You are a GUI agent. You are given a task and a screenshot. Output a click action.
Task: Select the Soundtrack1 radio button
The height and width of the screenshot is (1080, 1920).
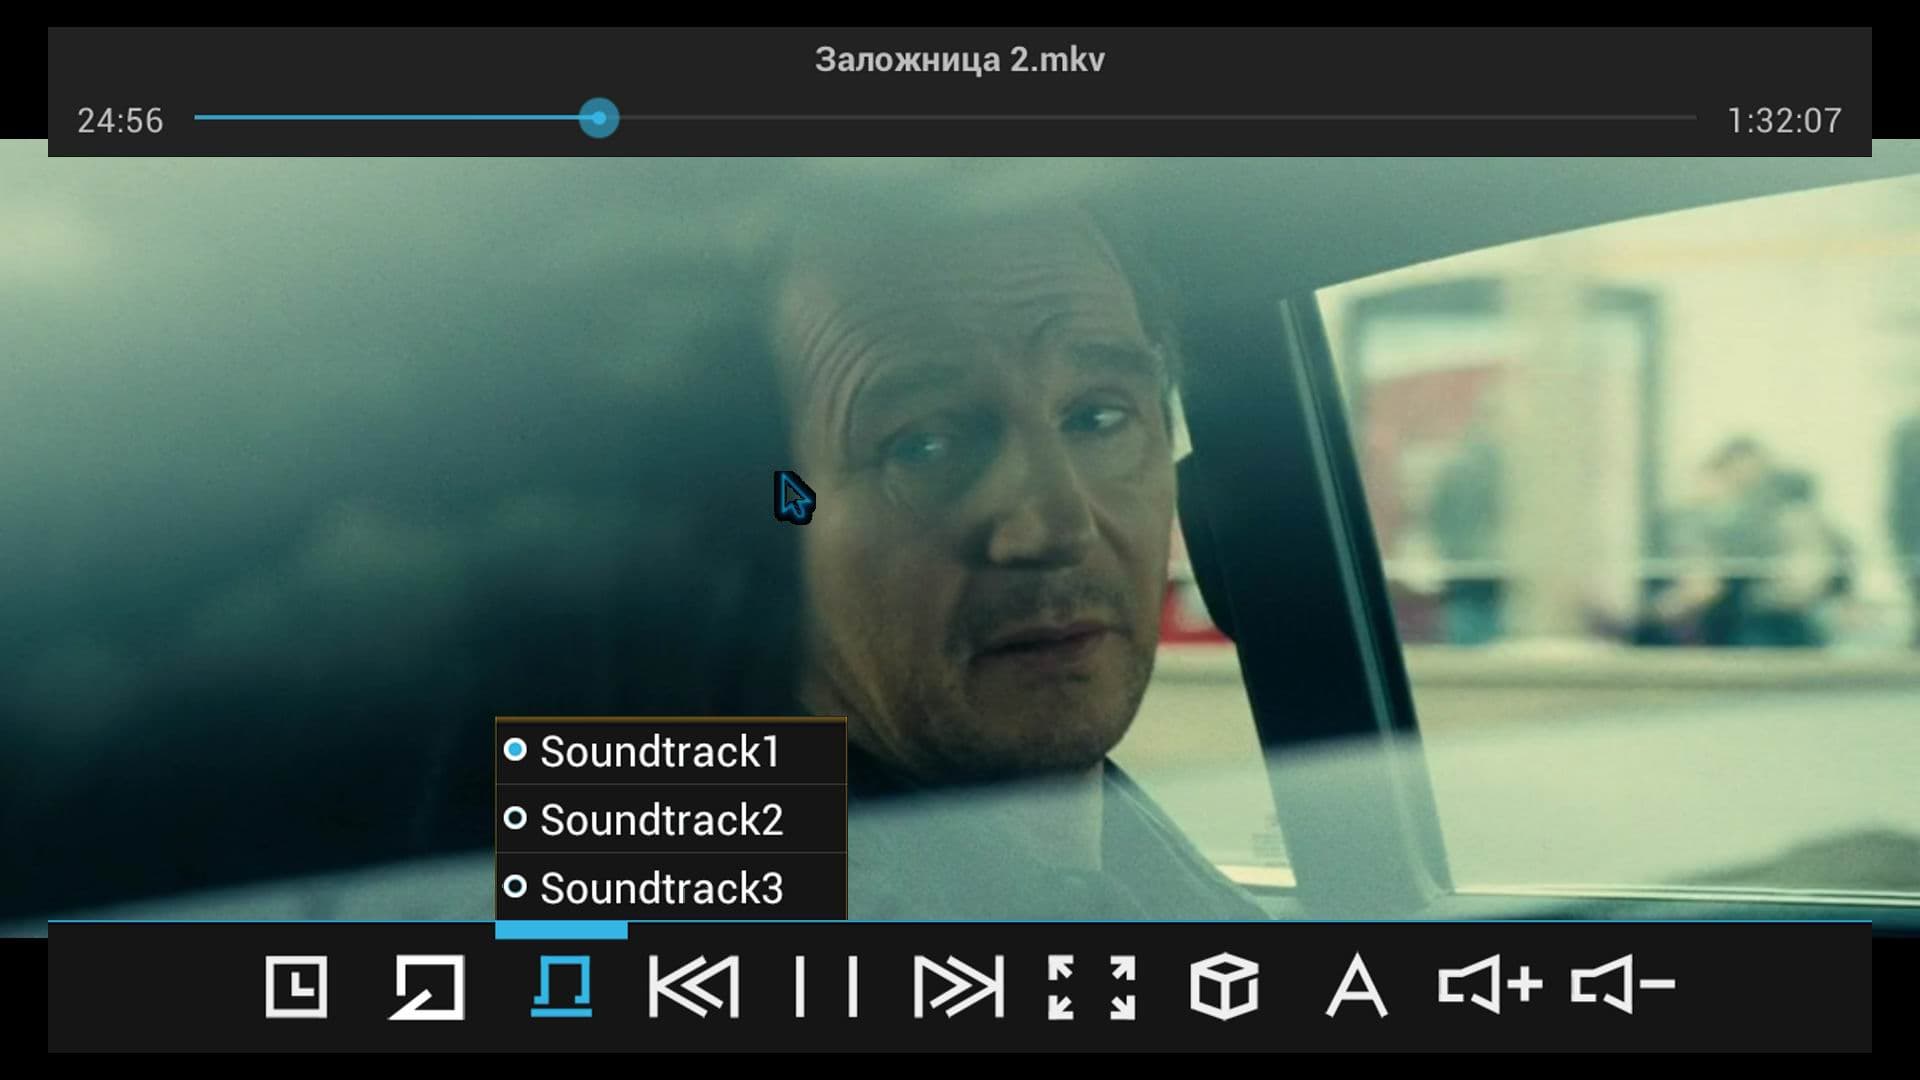[x=515, y=750]
